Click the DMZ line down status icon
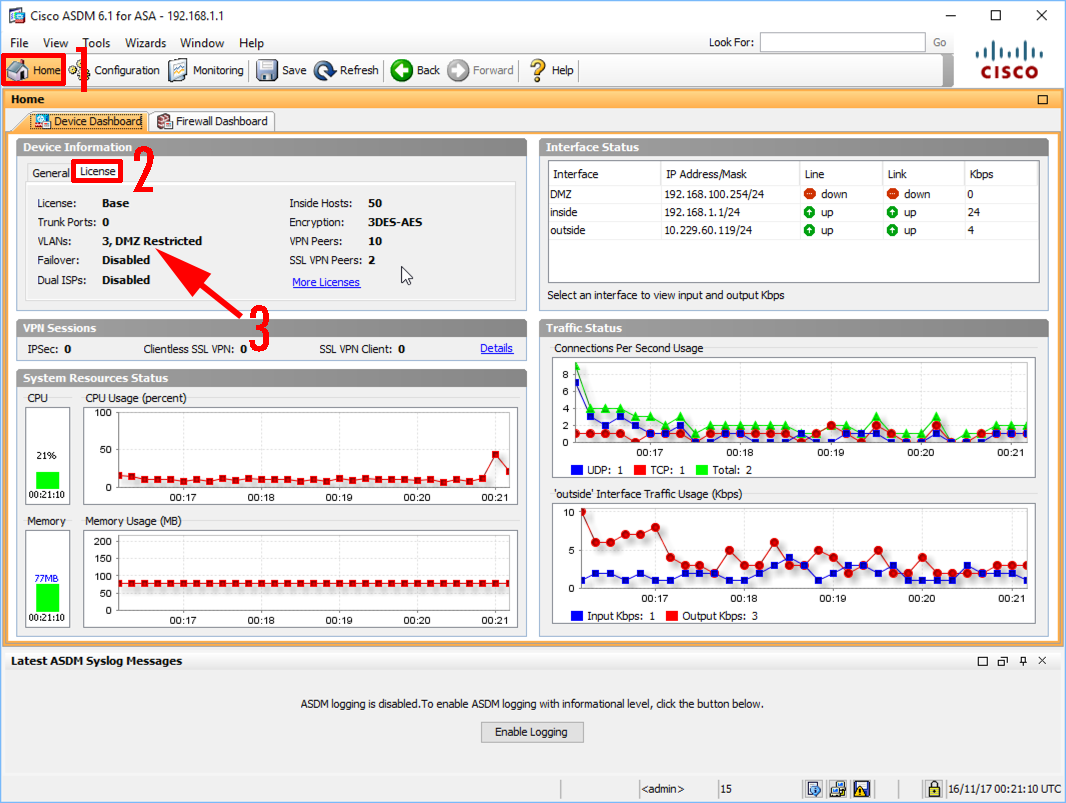The height and width of the screenshot is (803, 1066). pyautogui.click(x=809, y=194)
